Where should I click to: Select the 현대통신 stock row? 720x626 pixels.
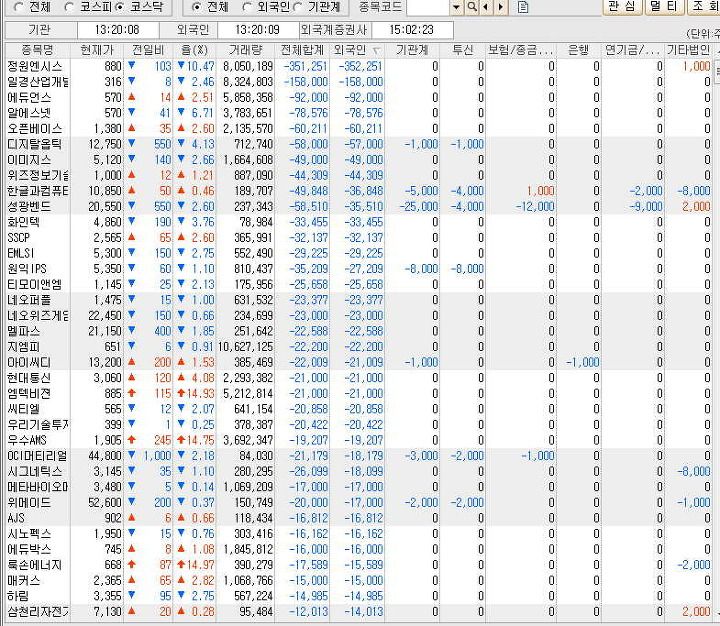click(x=359, y=378)
